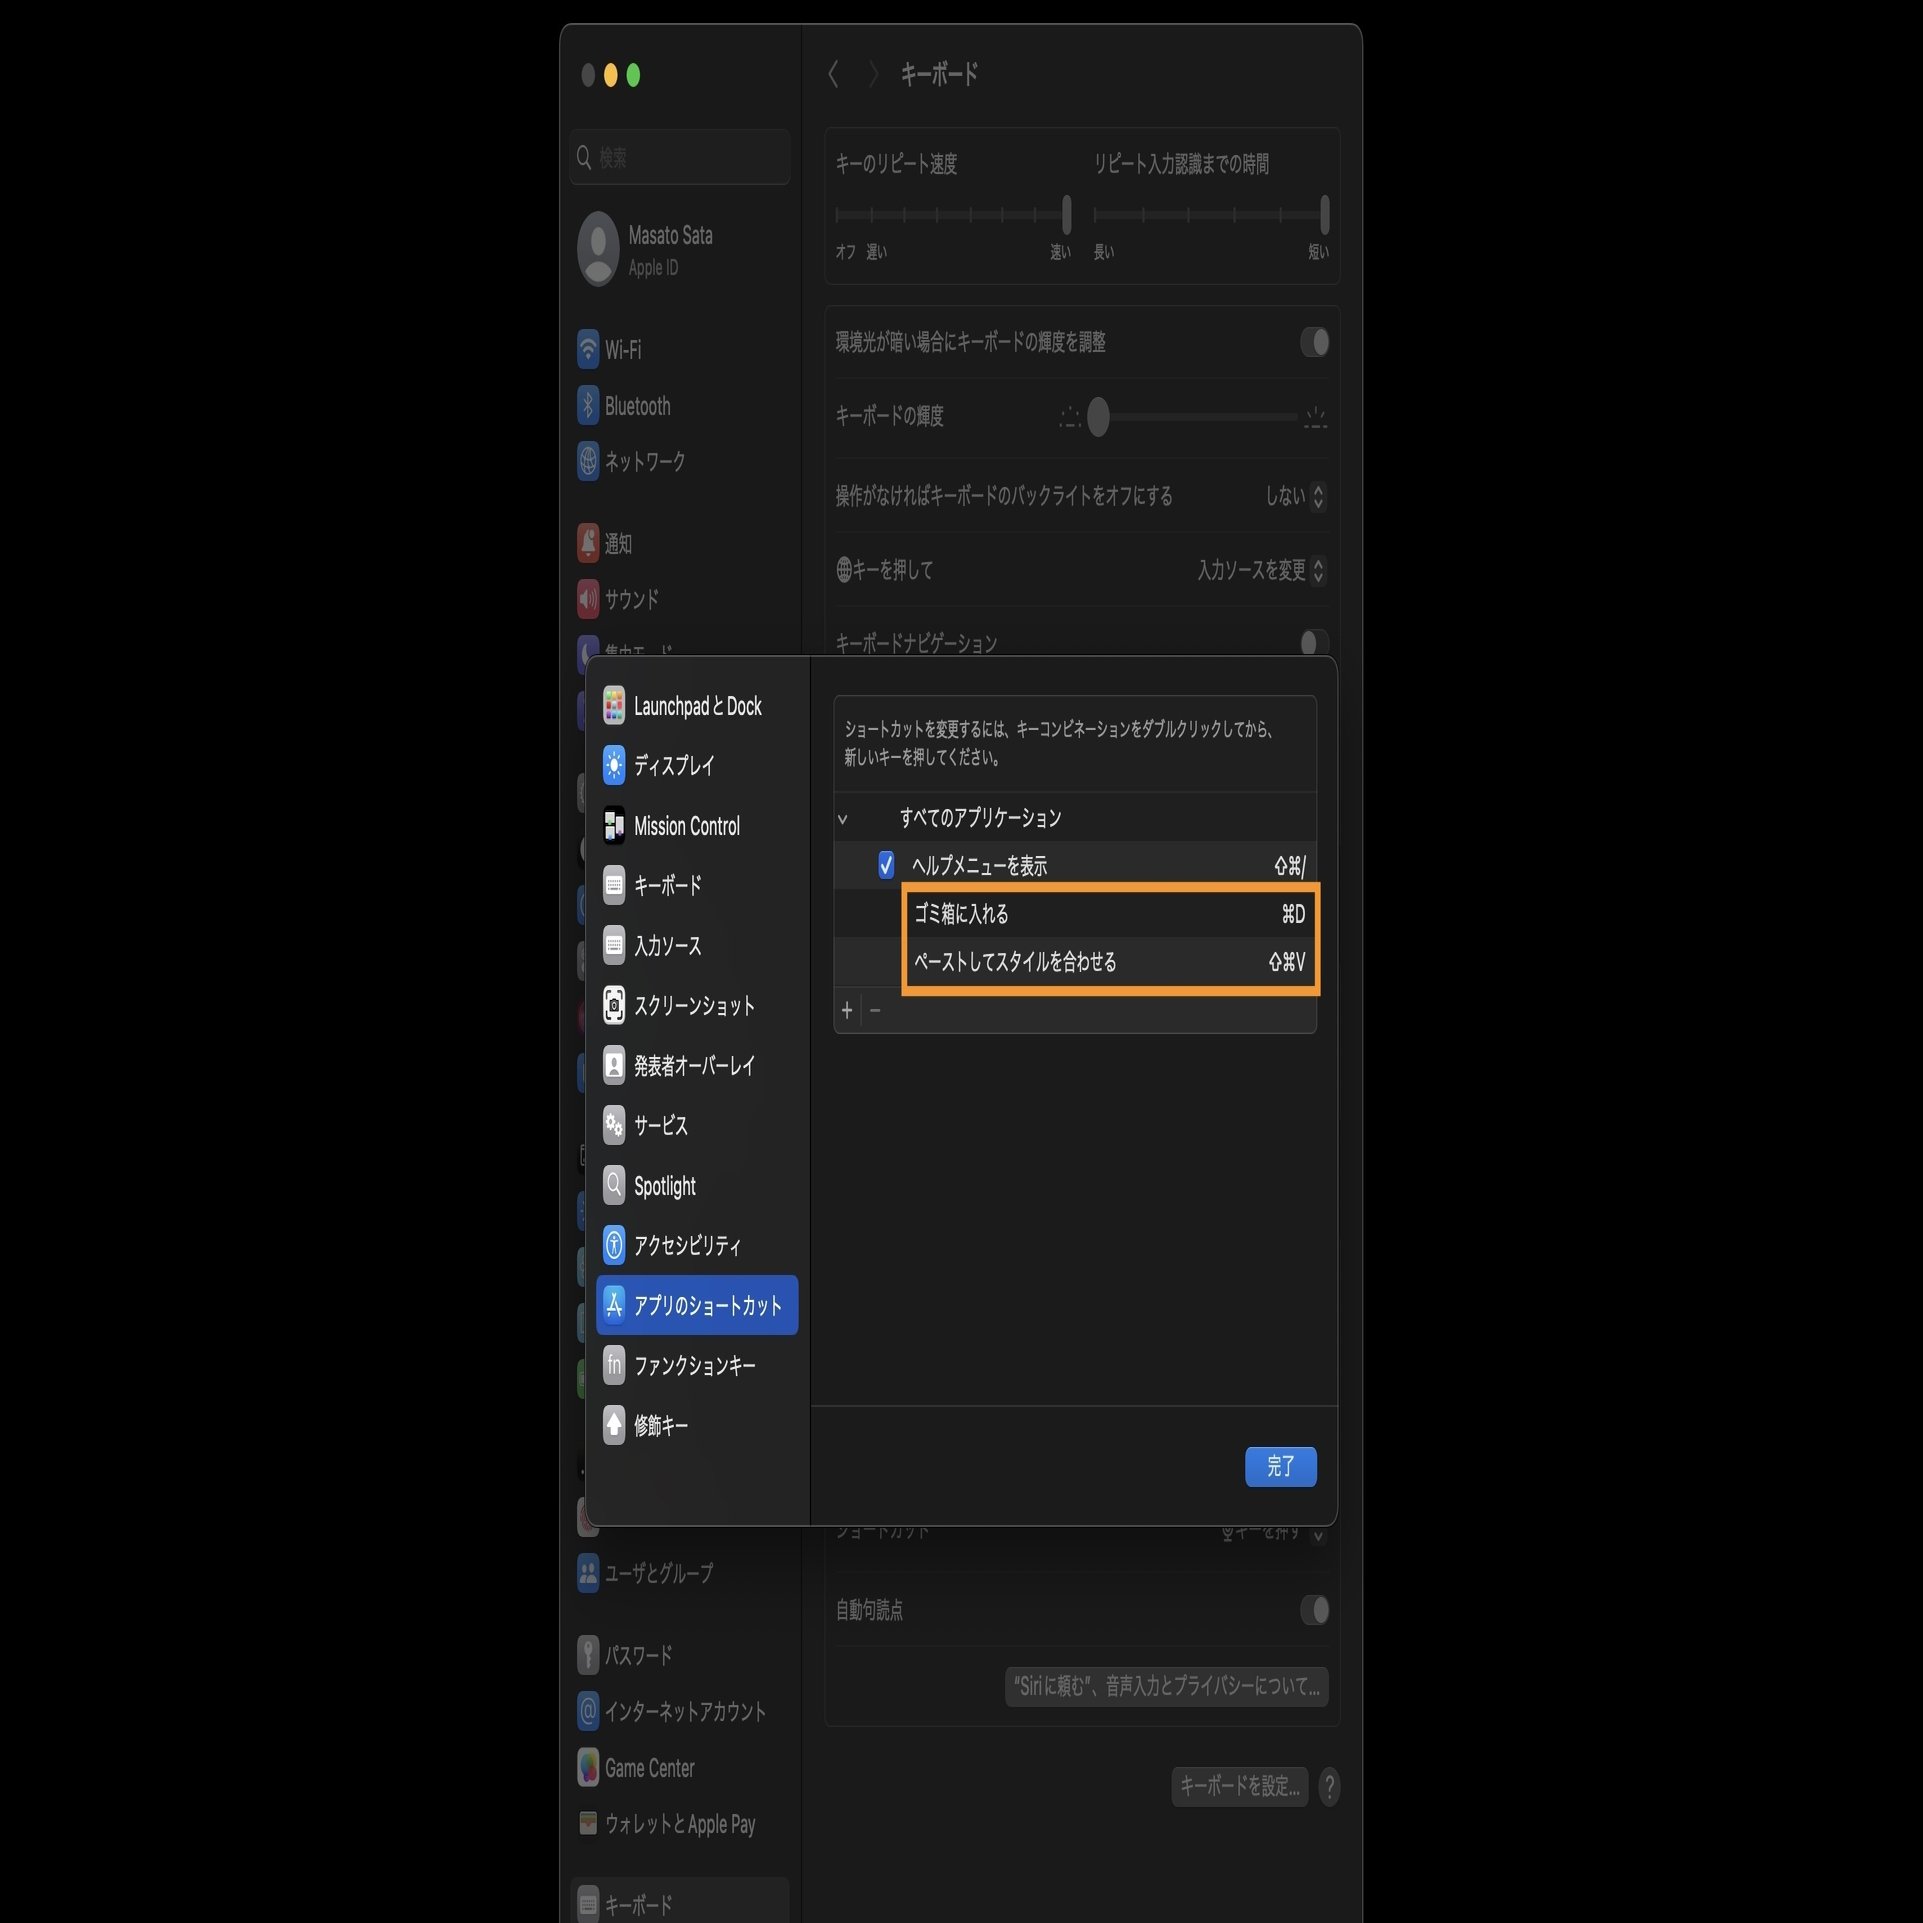This screenshot has height=1923, width=1923.
Task: Click the 完了 button
Action: point(1280,1466)
